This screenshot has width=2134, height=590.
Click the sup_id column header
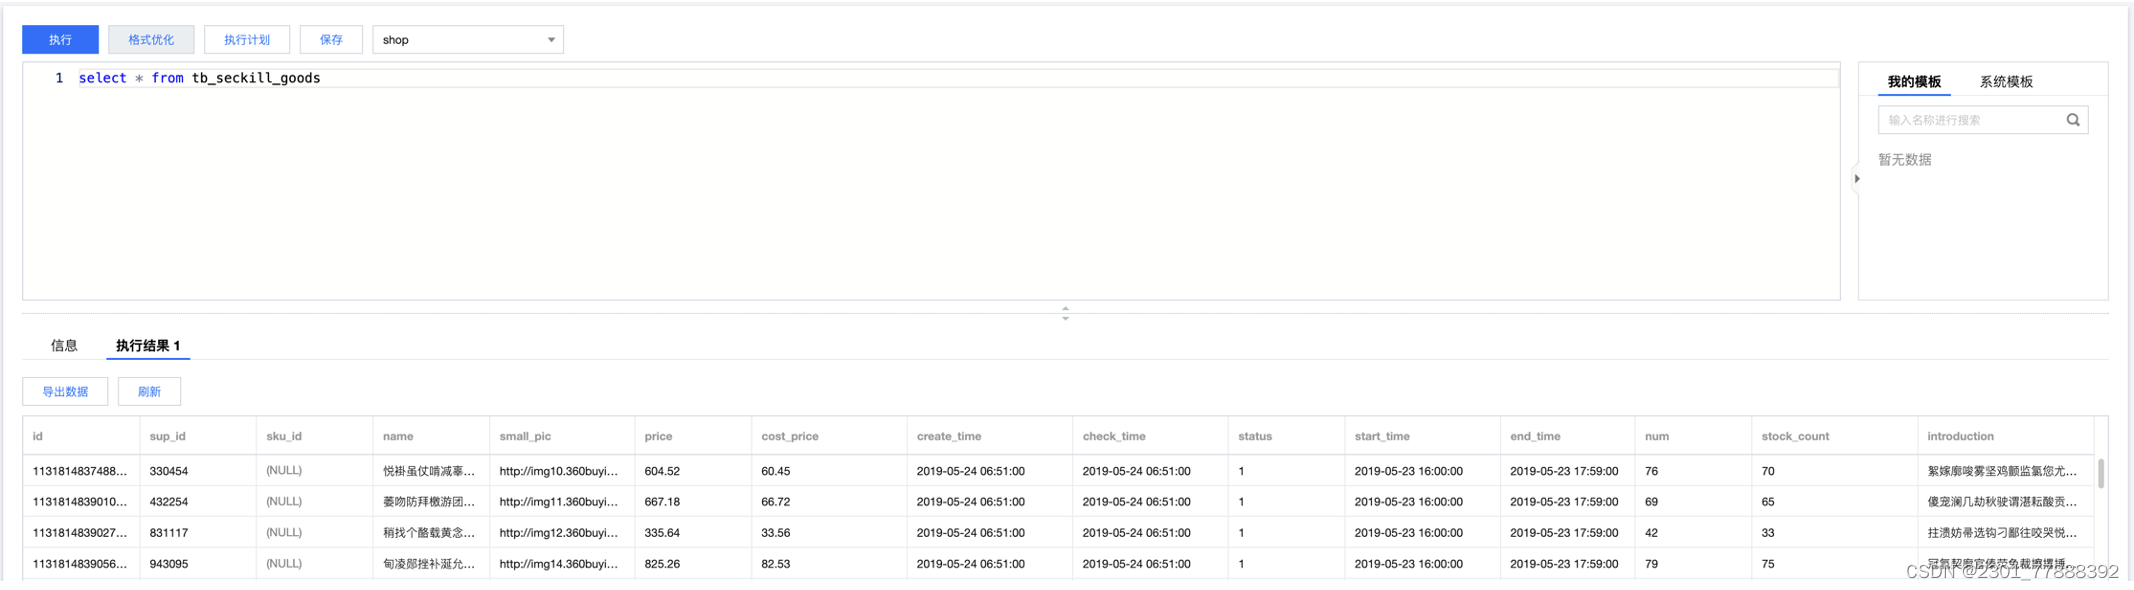pyautogui.click(x=198, y=437)
